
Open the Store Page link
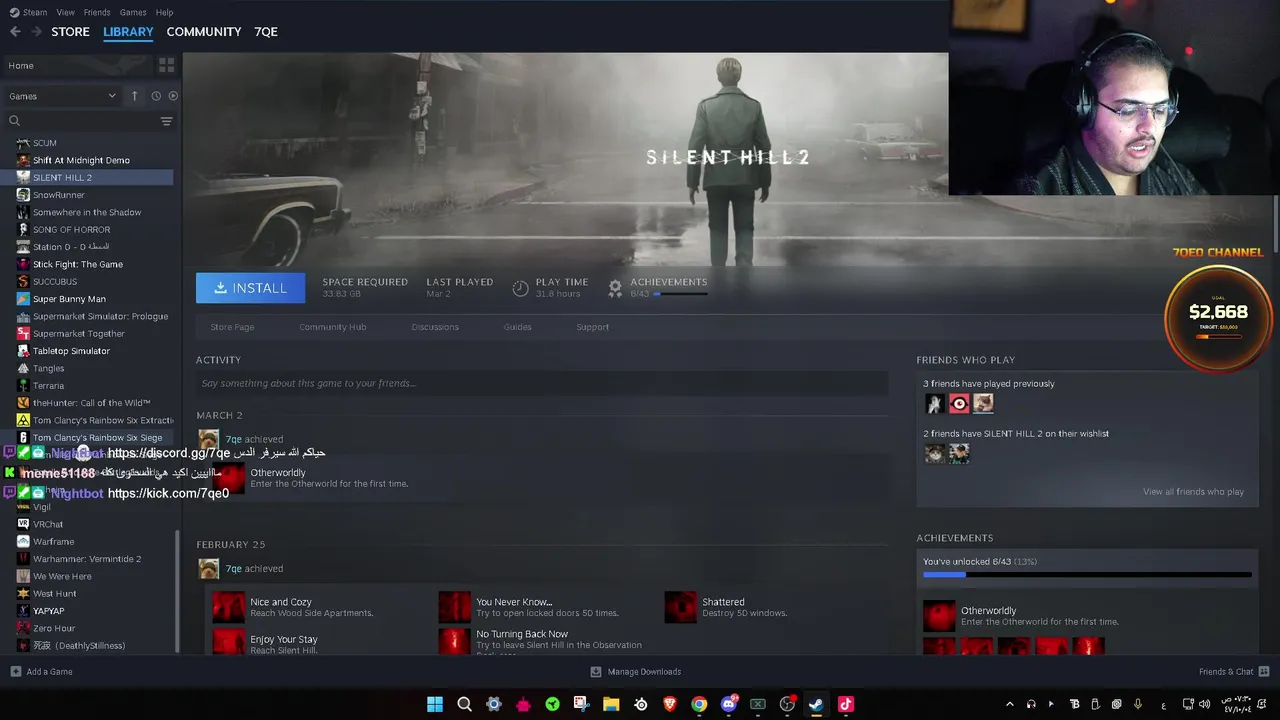[232, 327]
